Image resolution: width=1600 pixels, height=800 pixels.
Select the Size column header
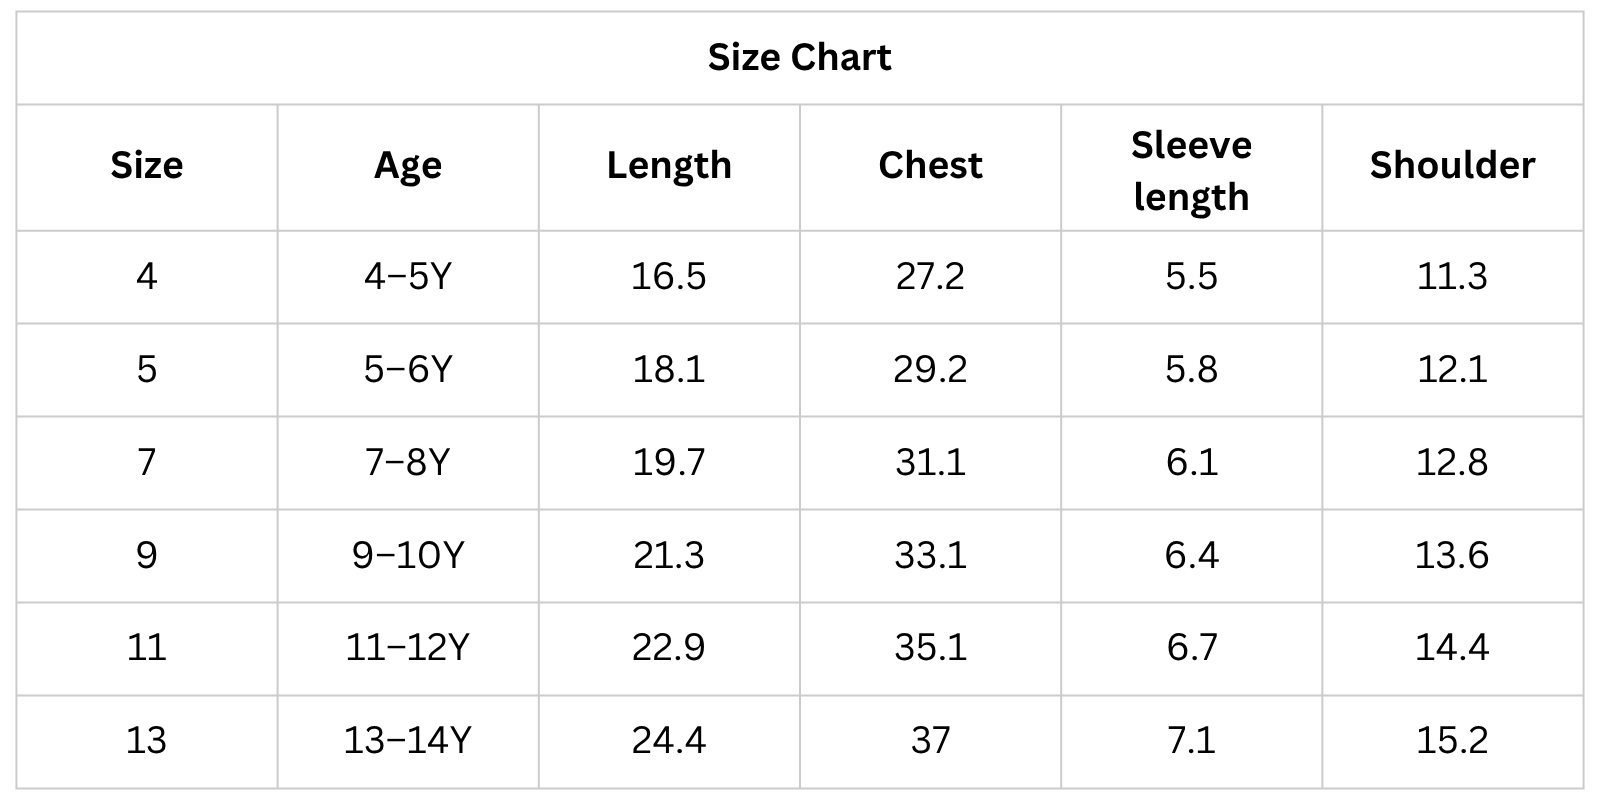pyautogui.click(x=147, y=165)
